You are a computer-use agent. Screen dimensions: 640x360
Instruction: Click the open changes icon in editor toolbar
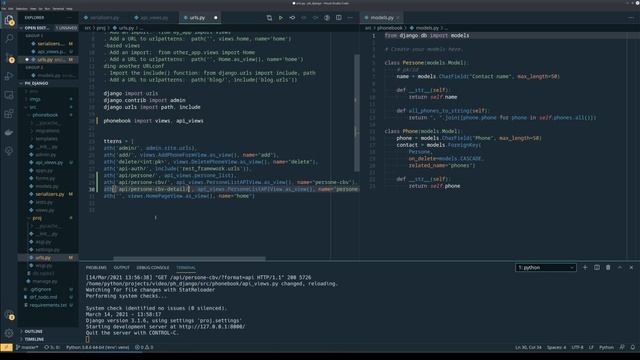[292, 18]
